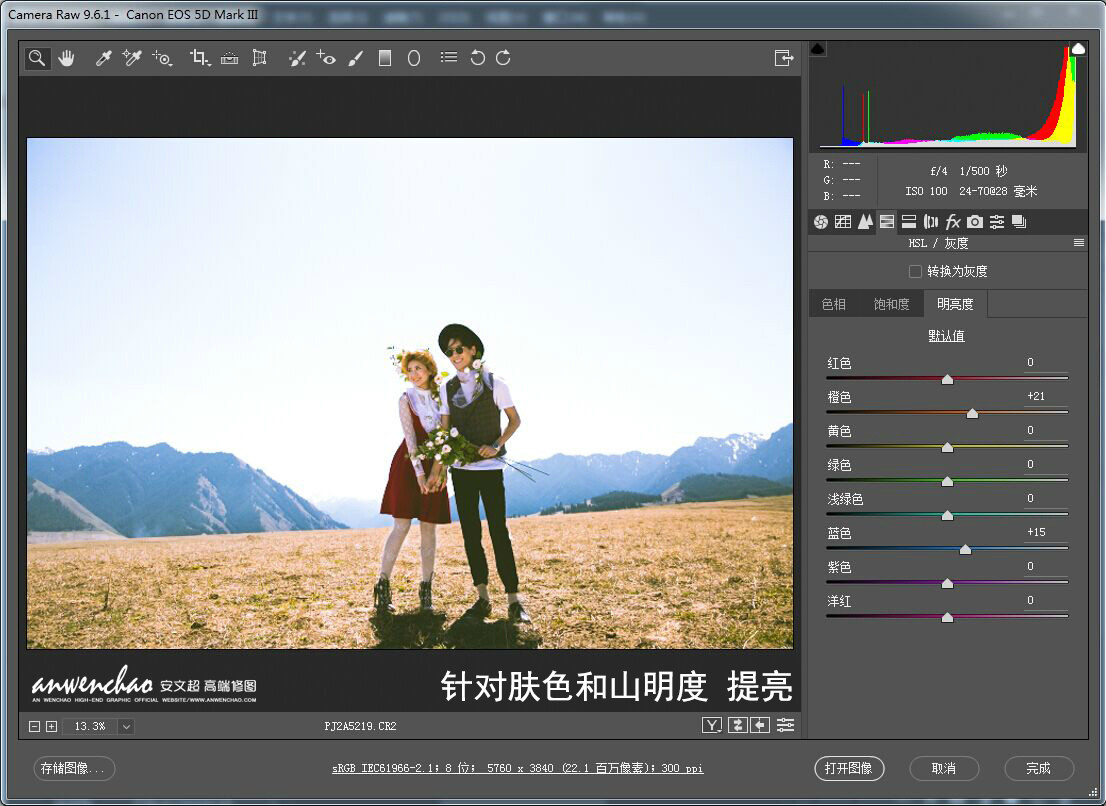Select the Spot Removal tool
Image resolution: width=1106 pixels, height=806 pixels.
coord(297,58)
